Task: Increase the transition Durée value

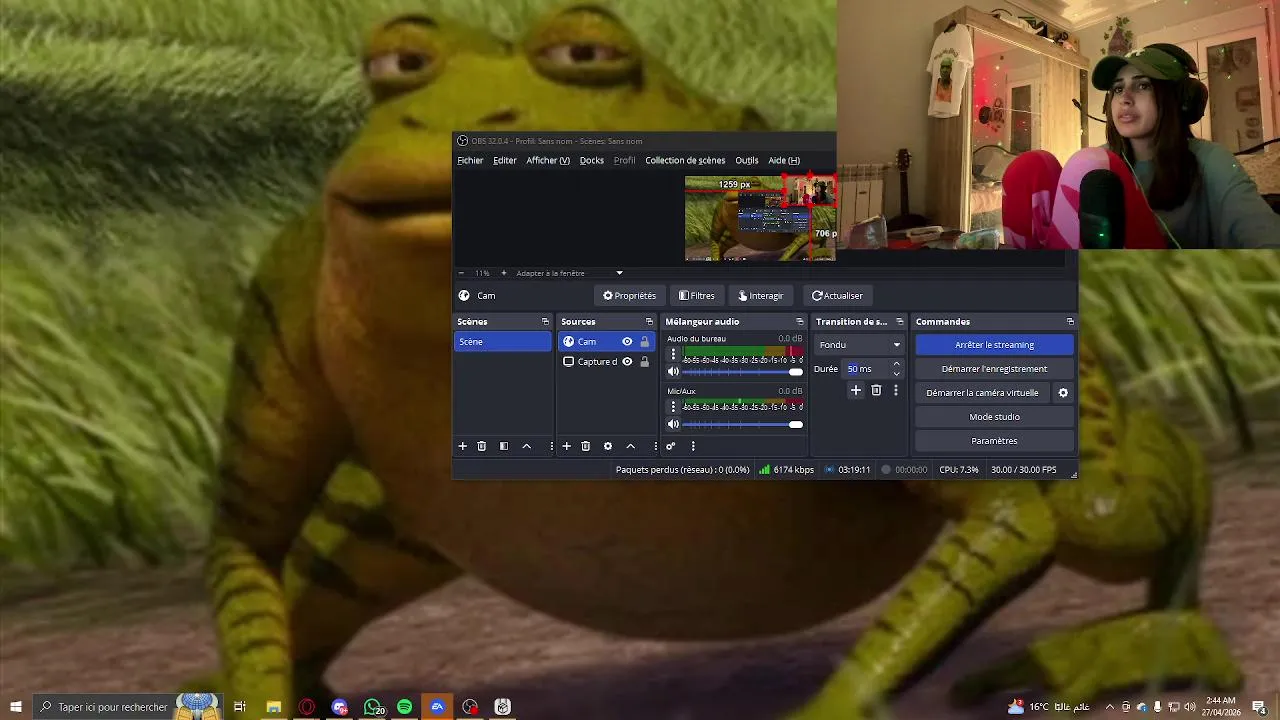Action: point(896,364)
